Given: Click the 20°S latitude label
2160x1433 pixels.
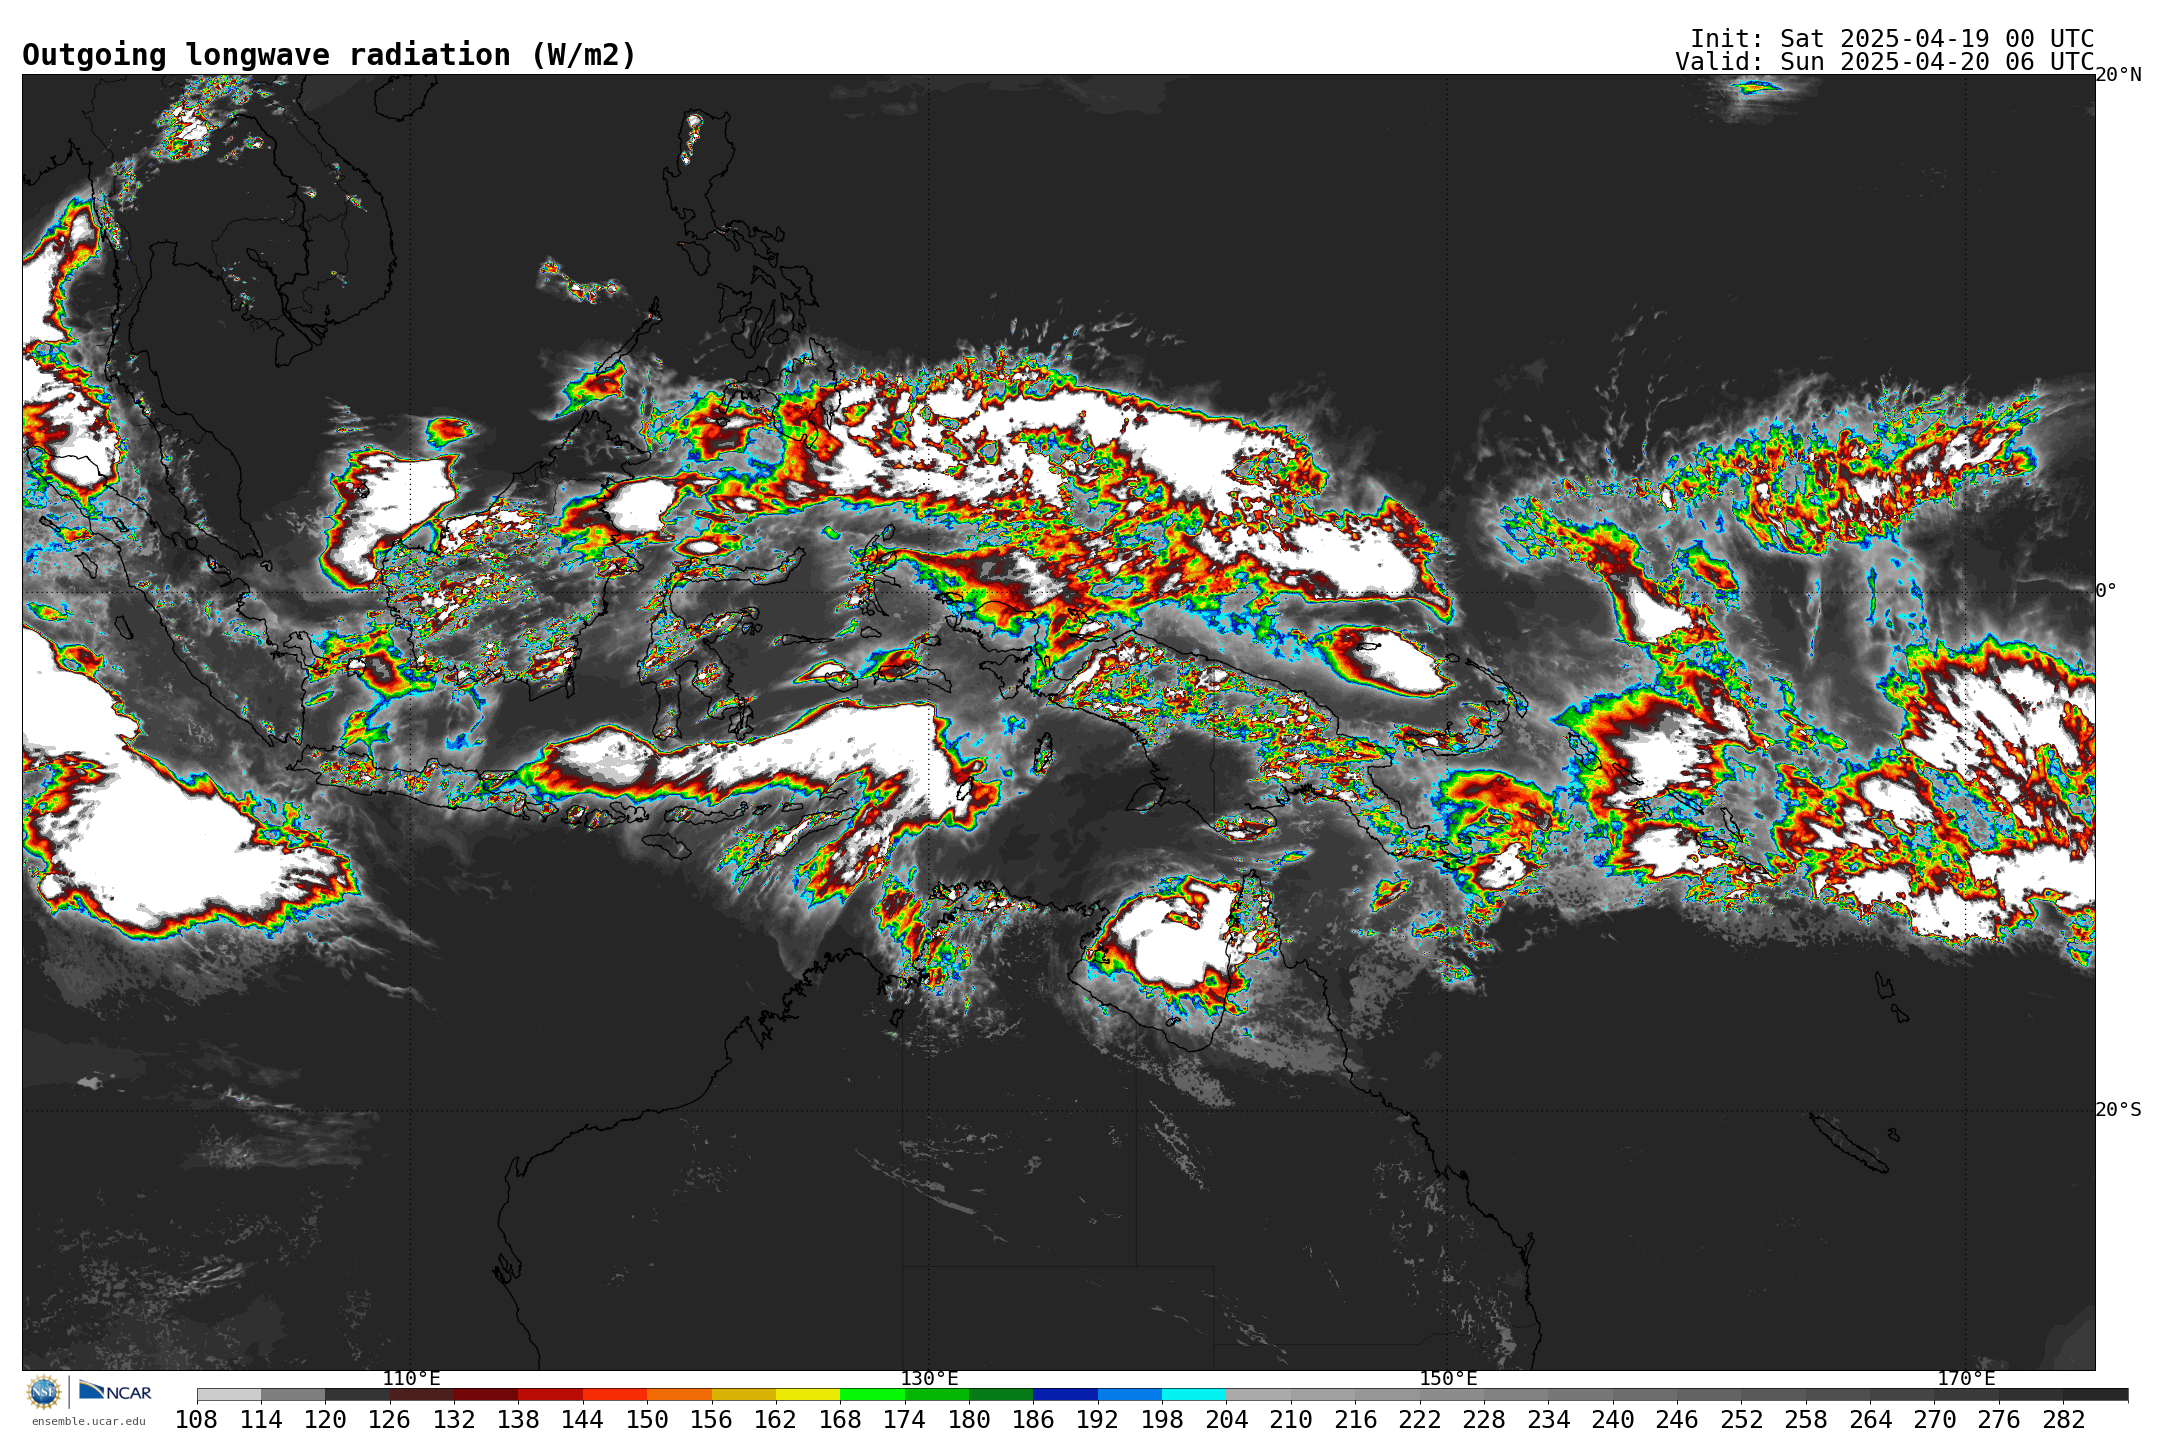Looking at the screenshot, I should [2118, 1110].
